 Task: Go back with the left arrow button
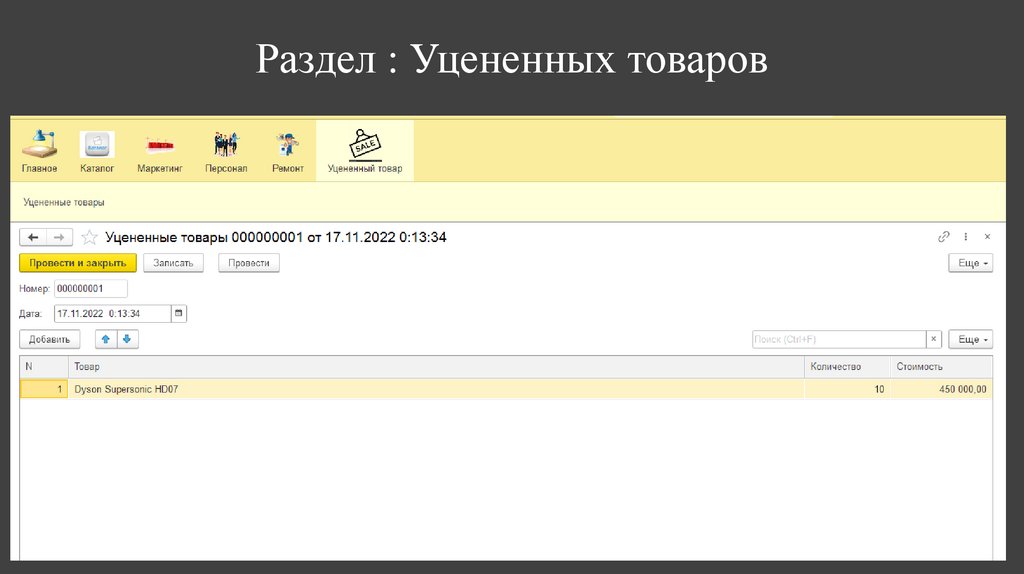pyautogui.click(x=33, y=237)
